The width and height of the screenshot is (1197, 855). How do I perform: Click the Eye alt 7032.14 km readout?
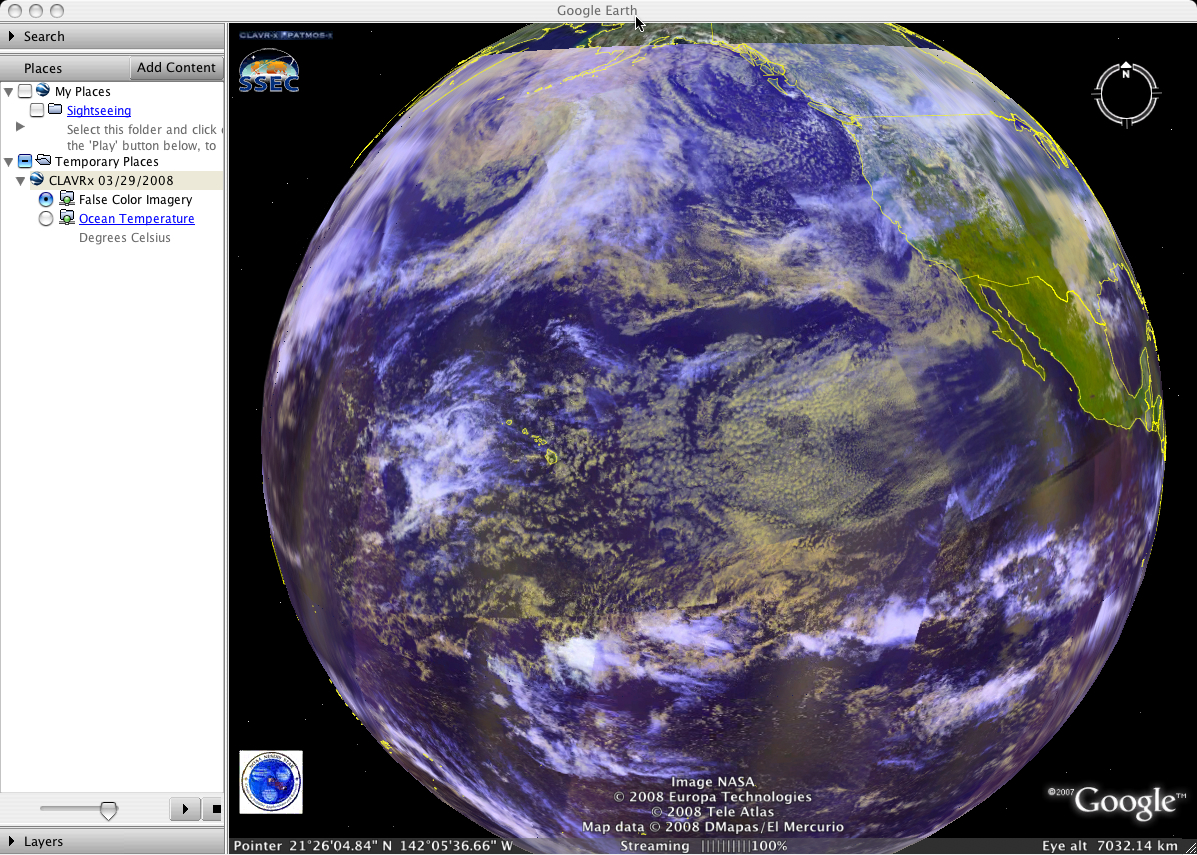[x=1109, y=846]
